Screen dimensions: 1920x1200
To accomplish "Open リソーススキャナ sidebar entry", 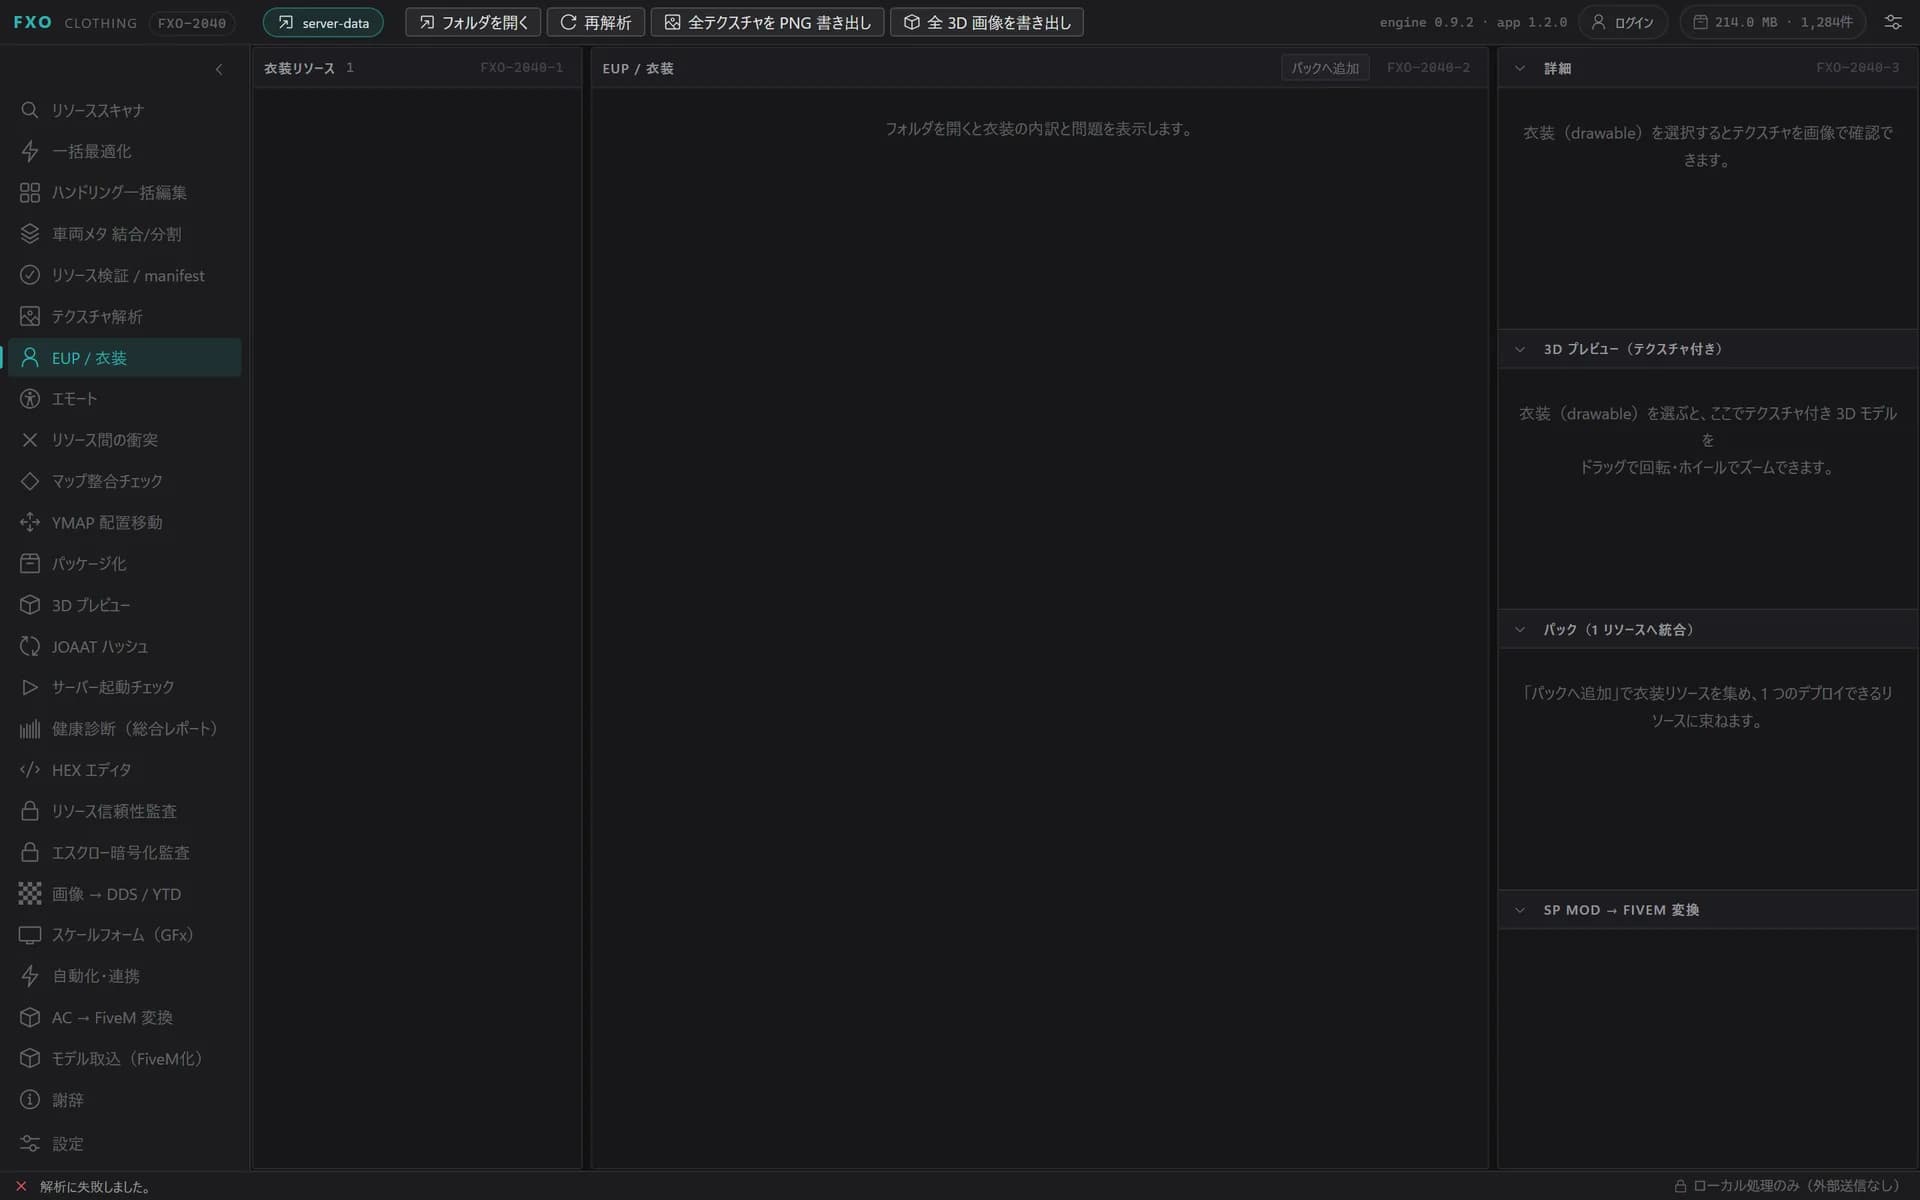I will coord(124,110).
